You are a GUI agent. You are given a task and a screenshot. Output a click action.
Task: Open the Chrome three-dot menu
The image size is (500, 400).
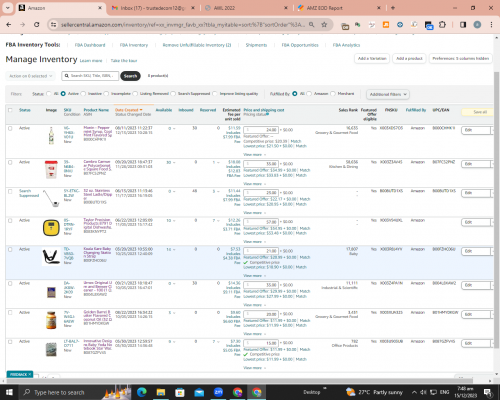(x=491, y=25)
